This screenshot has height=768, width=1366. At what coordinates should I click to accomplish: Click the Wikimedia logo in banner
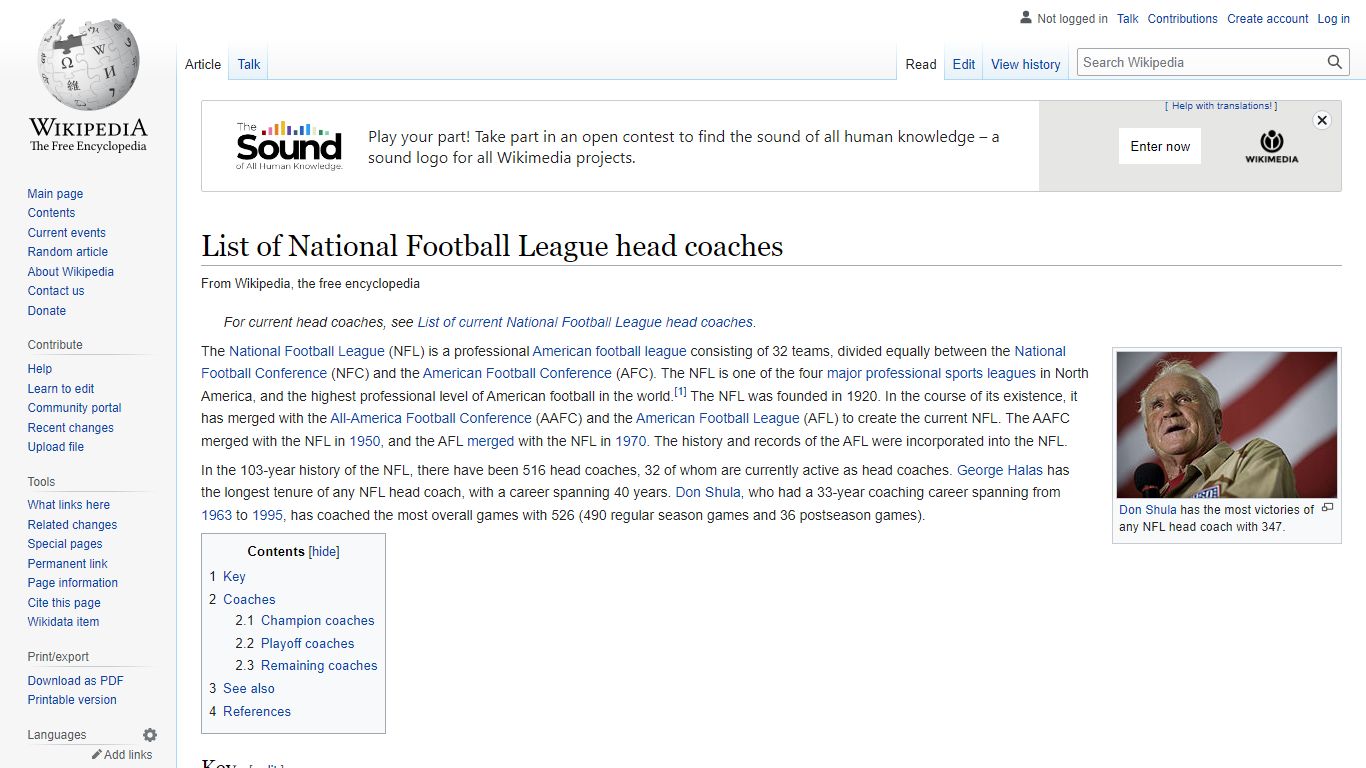(1271, 146)
